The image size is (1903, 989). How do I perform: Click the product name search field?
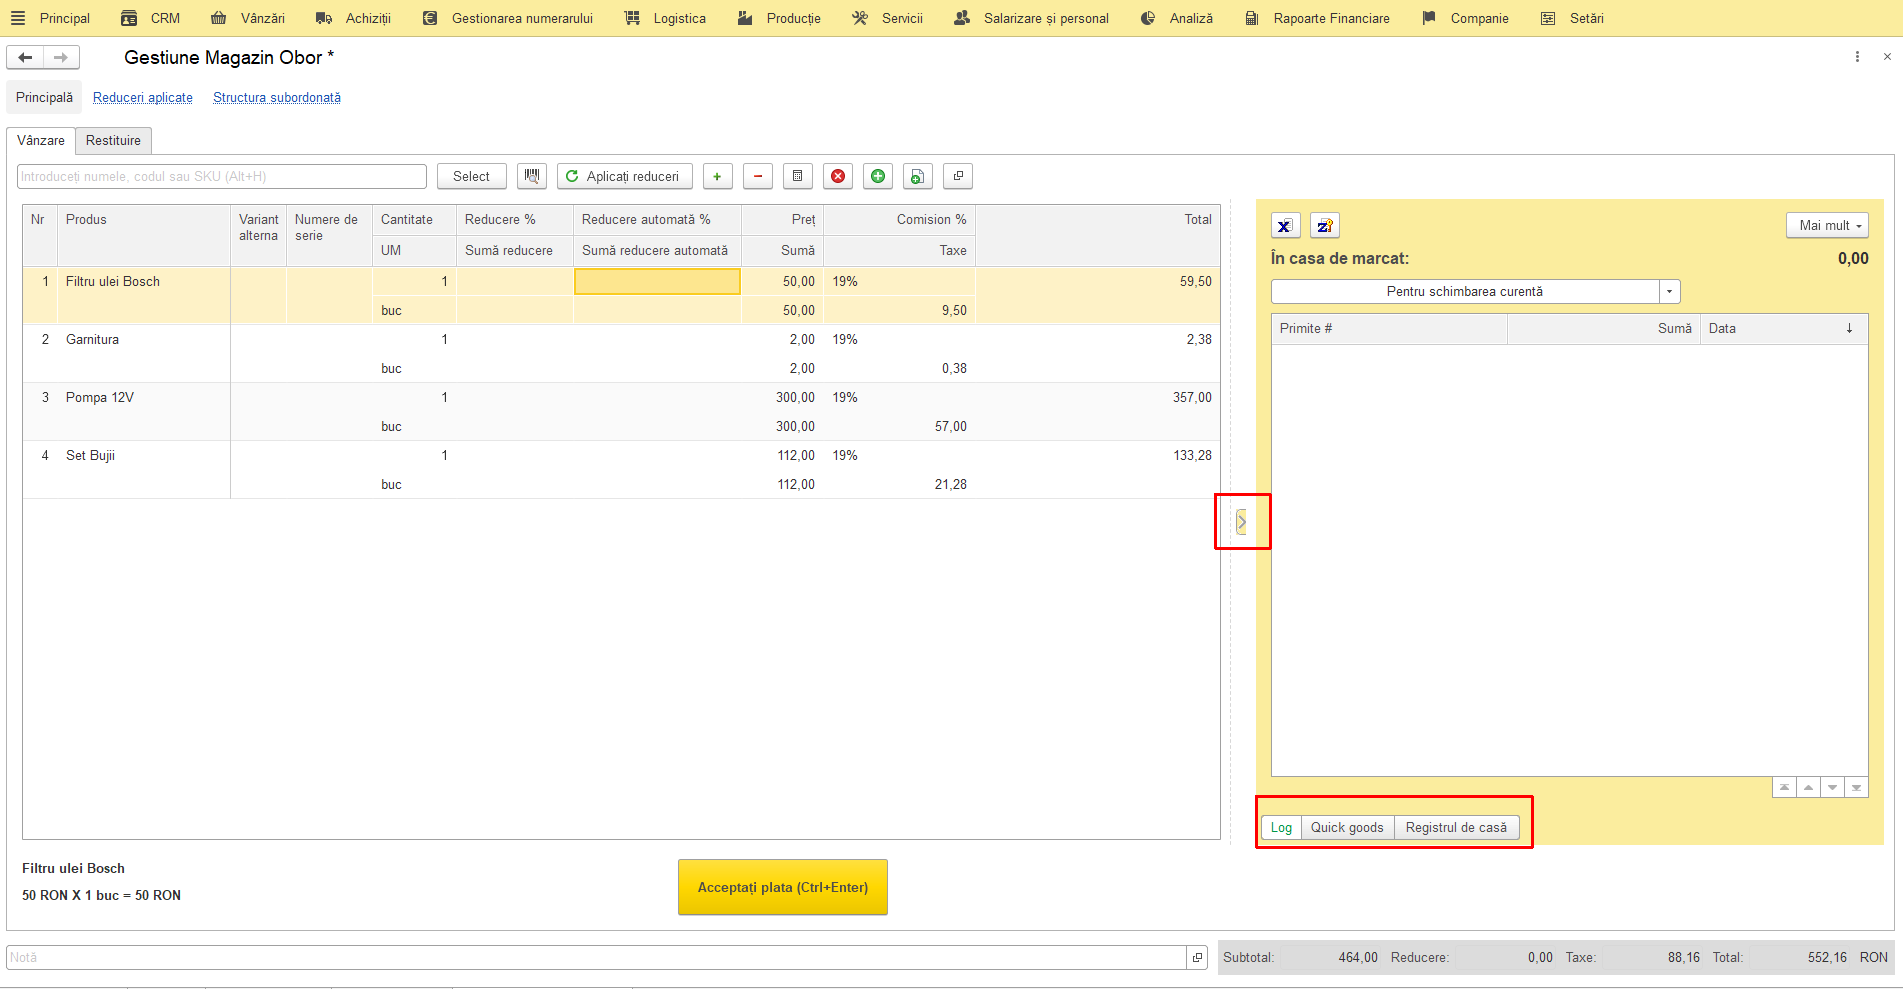pyautogui.click(x=222, y=176)
